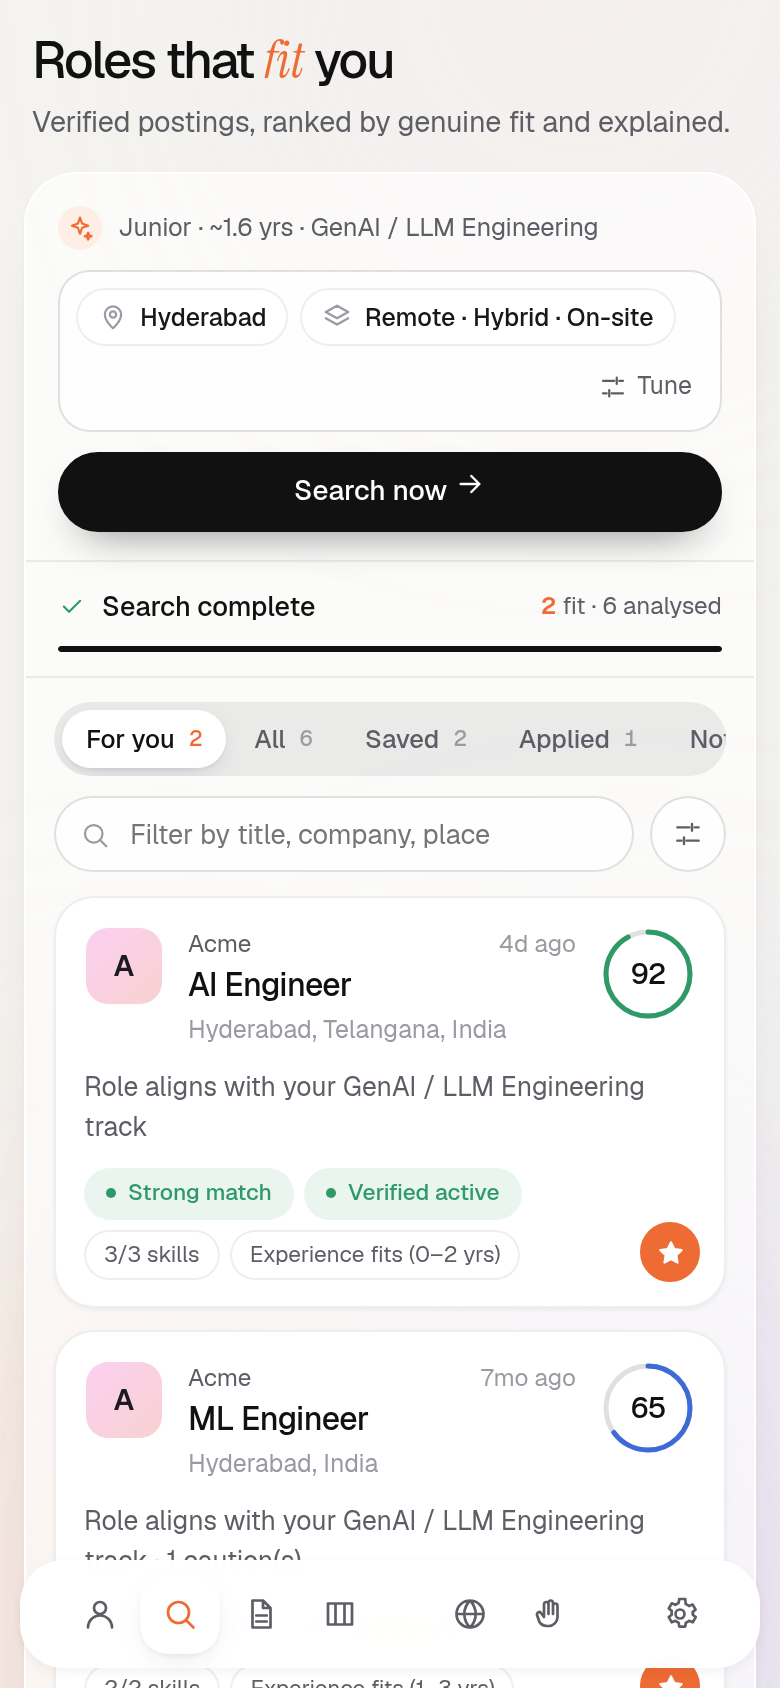
Task: Select the search icon in bottom navigation
Action: pos(180,1614)
